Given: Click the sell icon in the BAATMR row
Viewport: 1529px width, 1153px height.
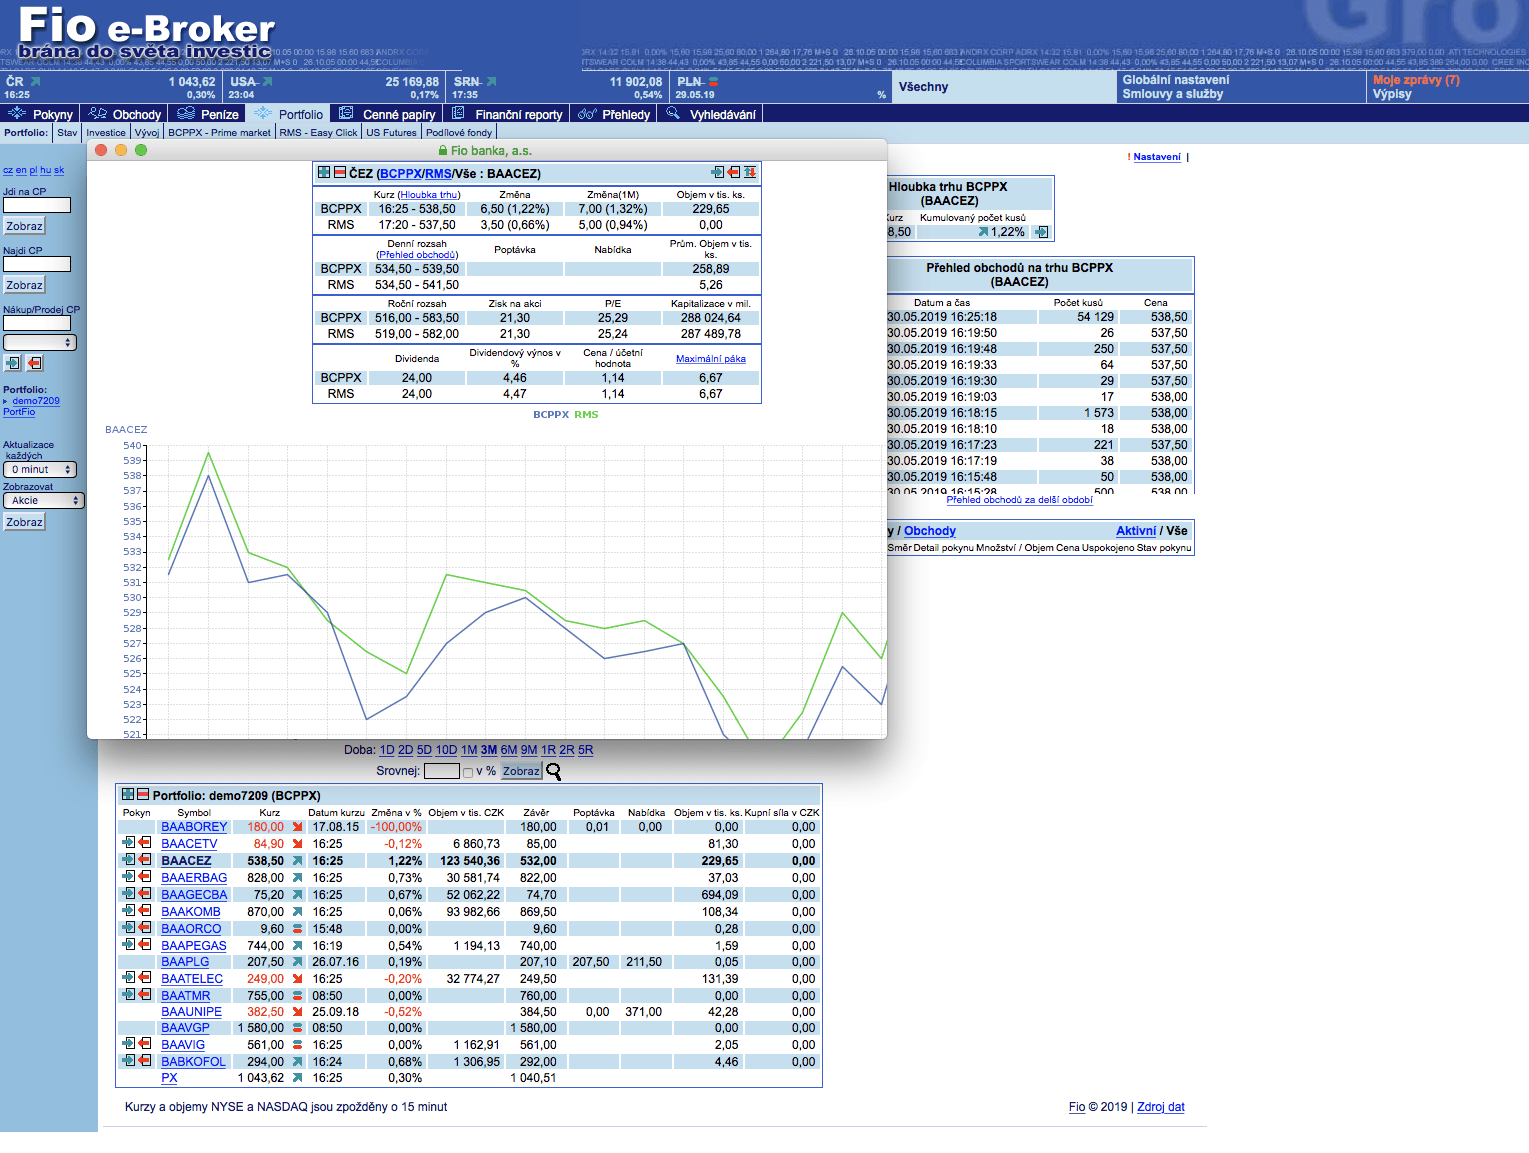Looking at the screenshot, I should [145, 995].
